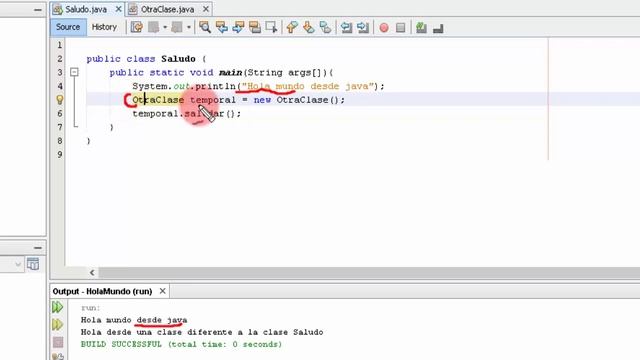Toggle Bookmark on the current line
Screen dimensions: 640x360
pos(325,27)
